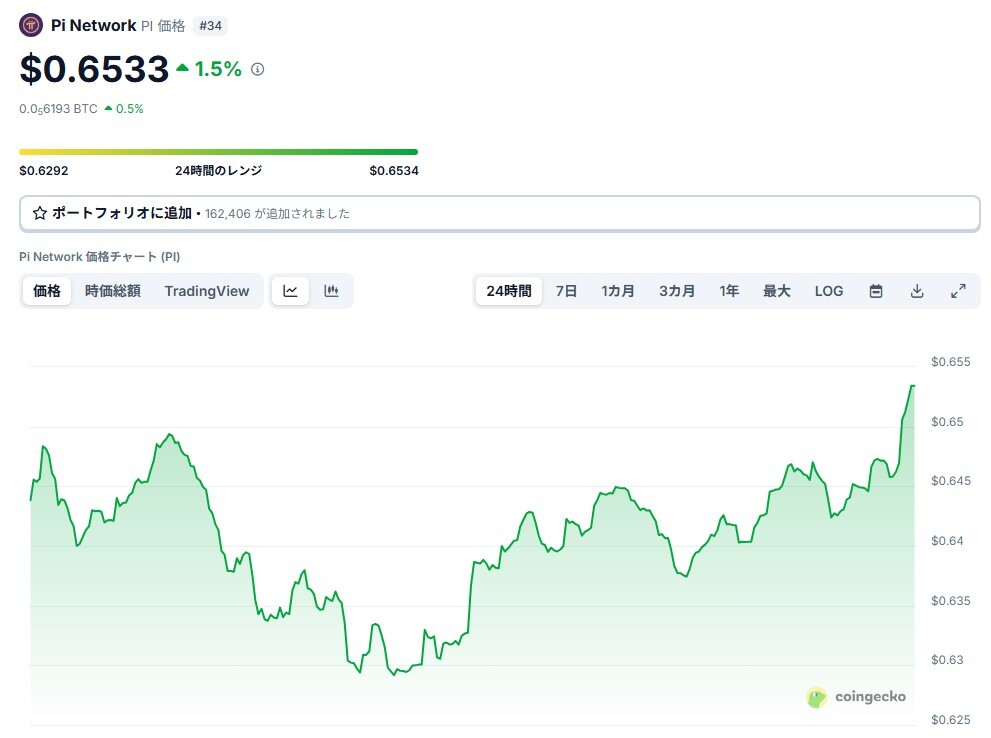
Task: Click the $0.6533 price value
Action: coord(94,69)
